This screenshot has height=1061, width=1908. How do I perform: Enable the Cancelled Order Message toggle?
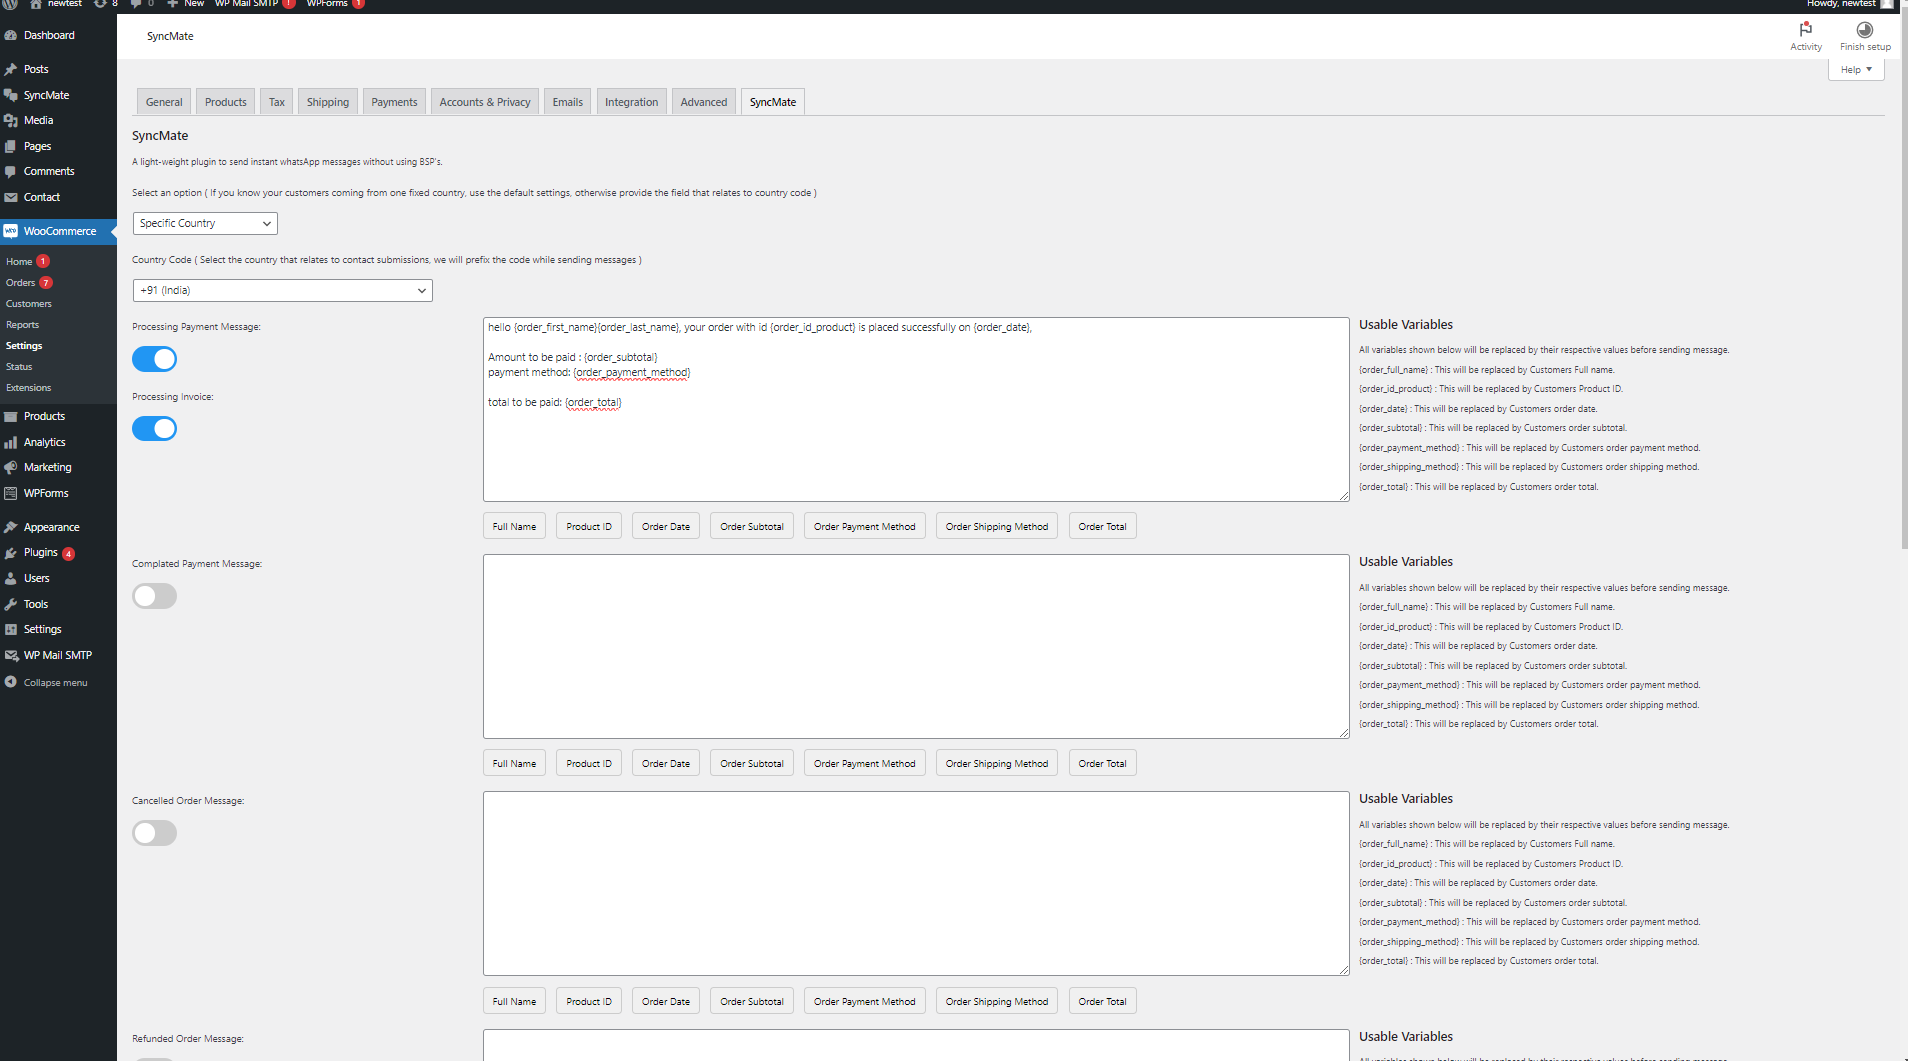[x=154, y=833]
